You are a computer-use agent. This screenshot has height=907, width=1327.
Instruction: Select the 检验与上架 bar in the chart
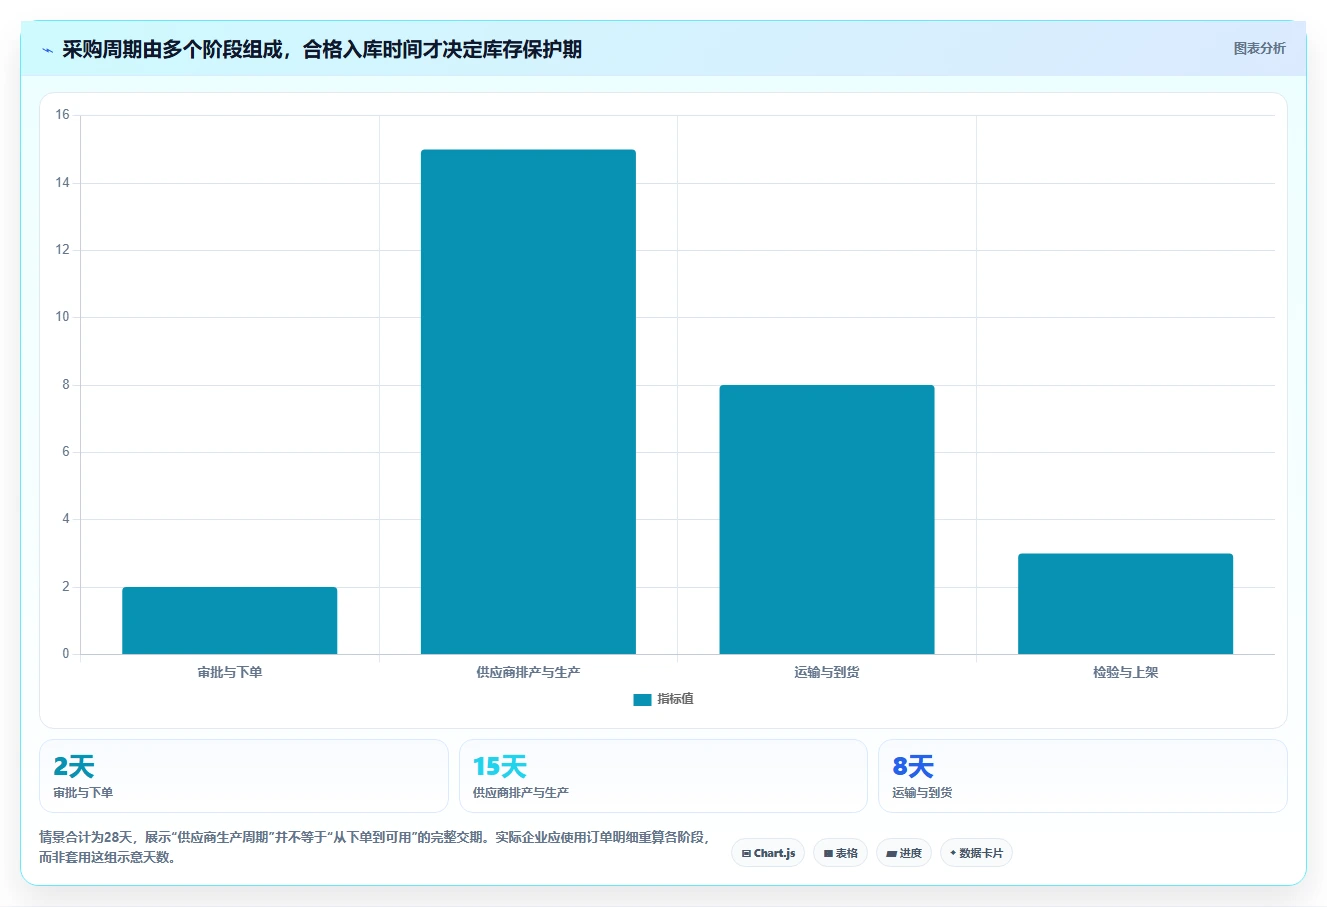click(1125, 604)
